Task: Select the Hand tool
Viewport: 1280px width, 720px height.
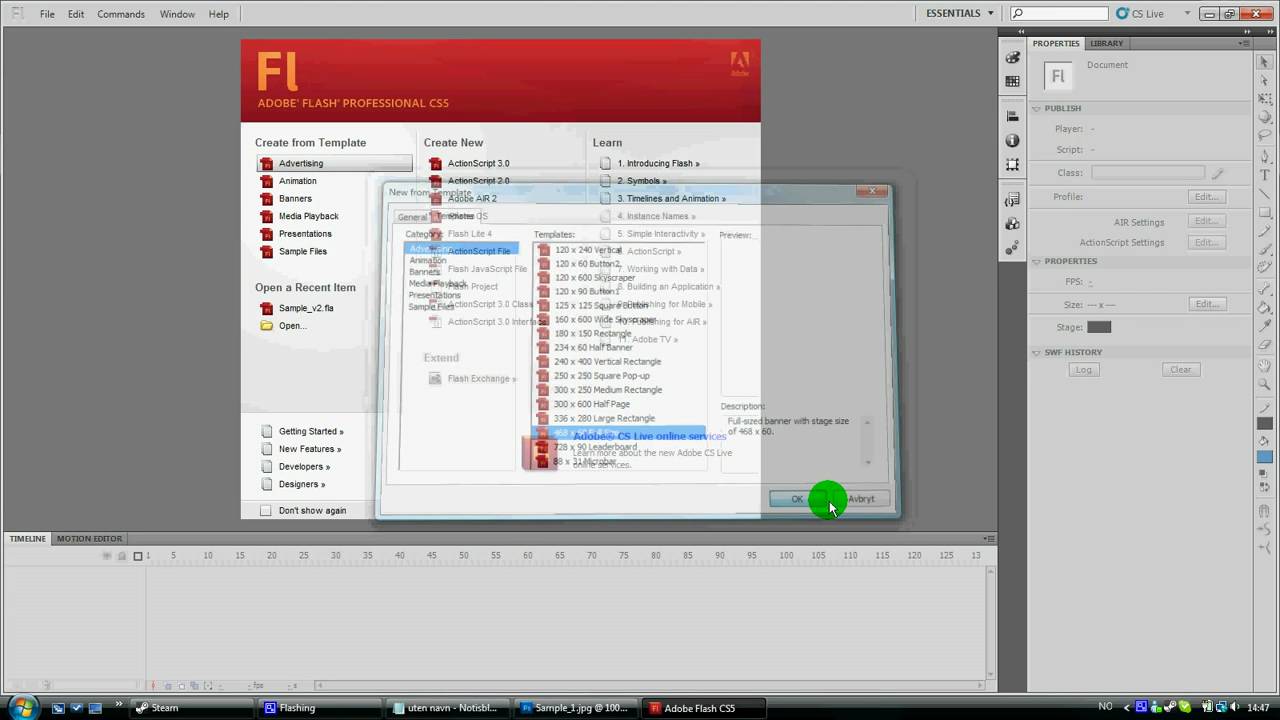Action: (x=1265, y=365)
